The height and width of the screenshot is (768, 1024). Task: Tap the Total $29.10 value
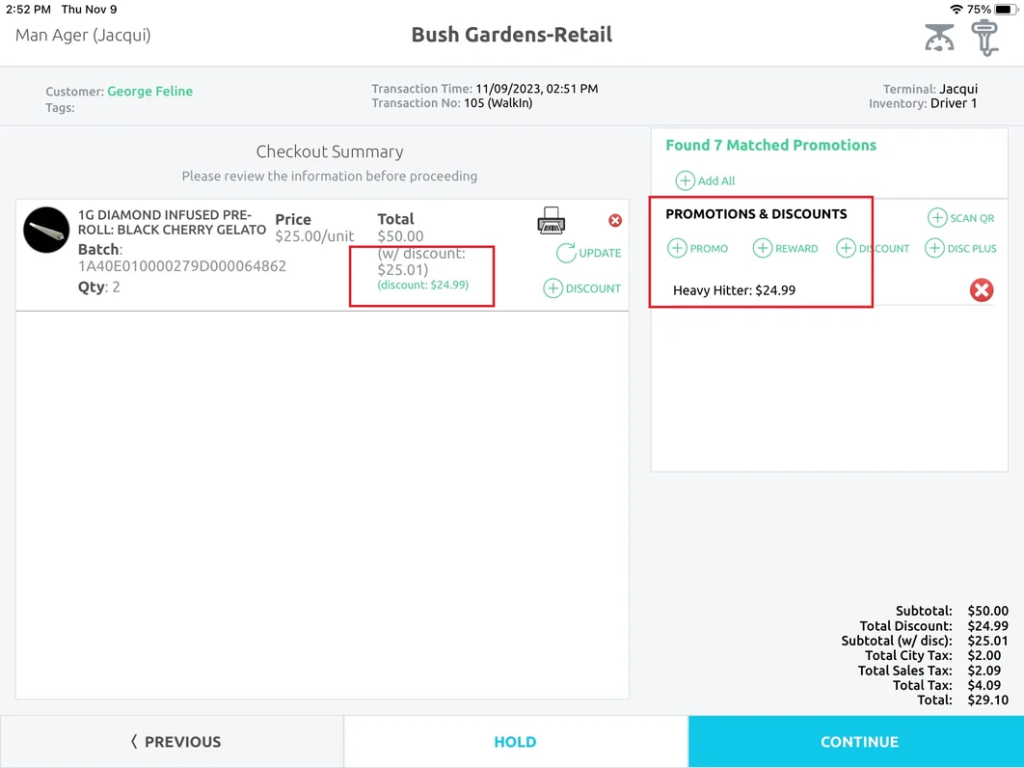pyautogui.click(x=987, y=700)
